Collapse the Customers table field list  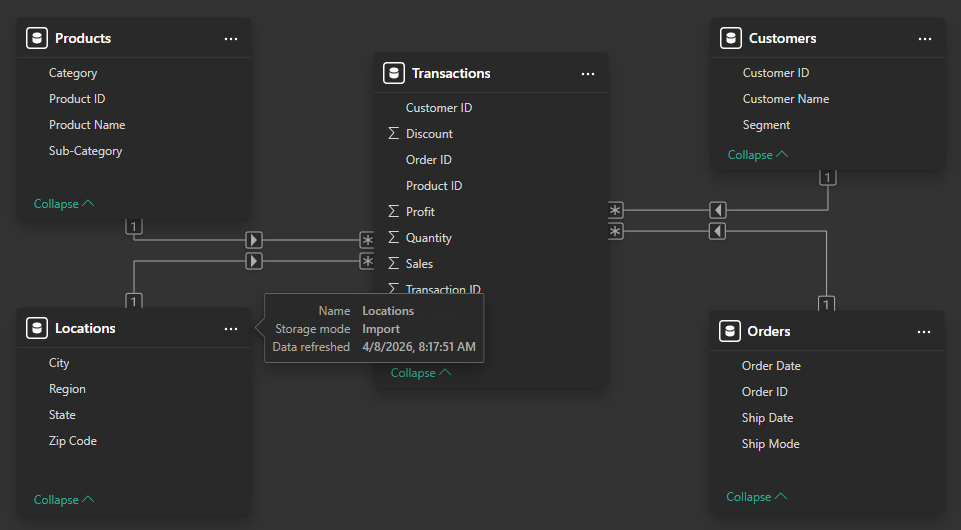[757, 155]
